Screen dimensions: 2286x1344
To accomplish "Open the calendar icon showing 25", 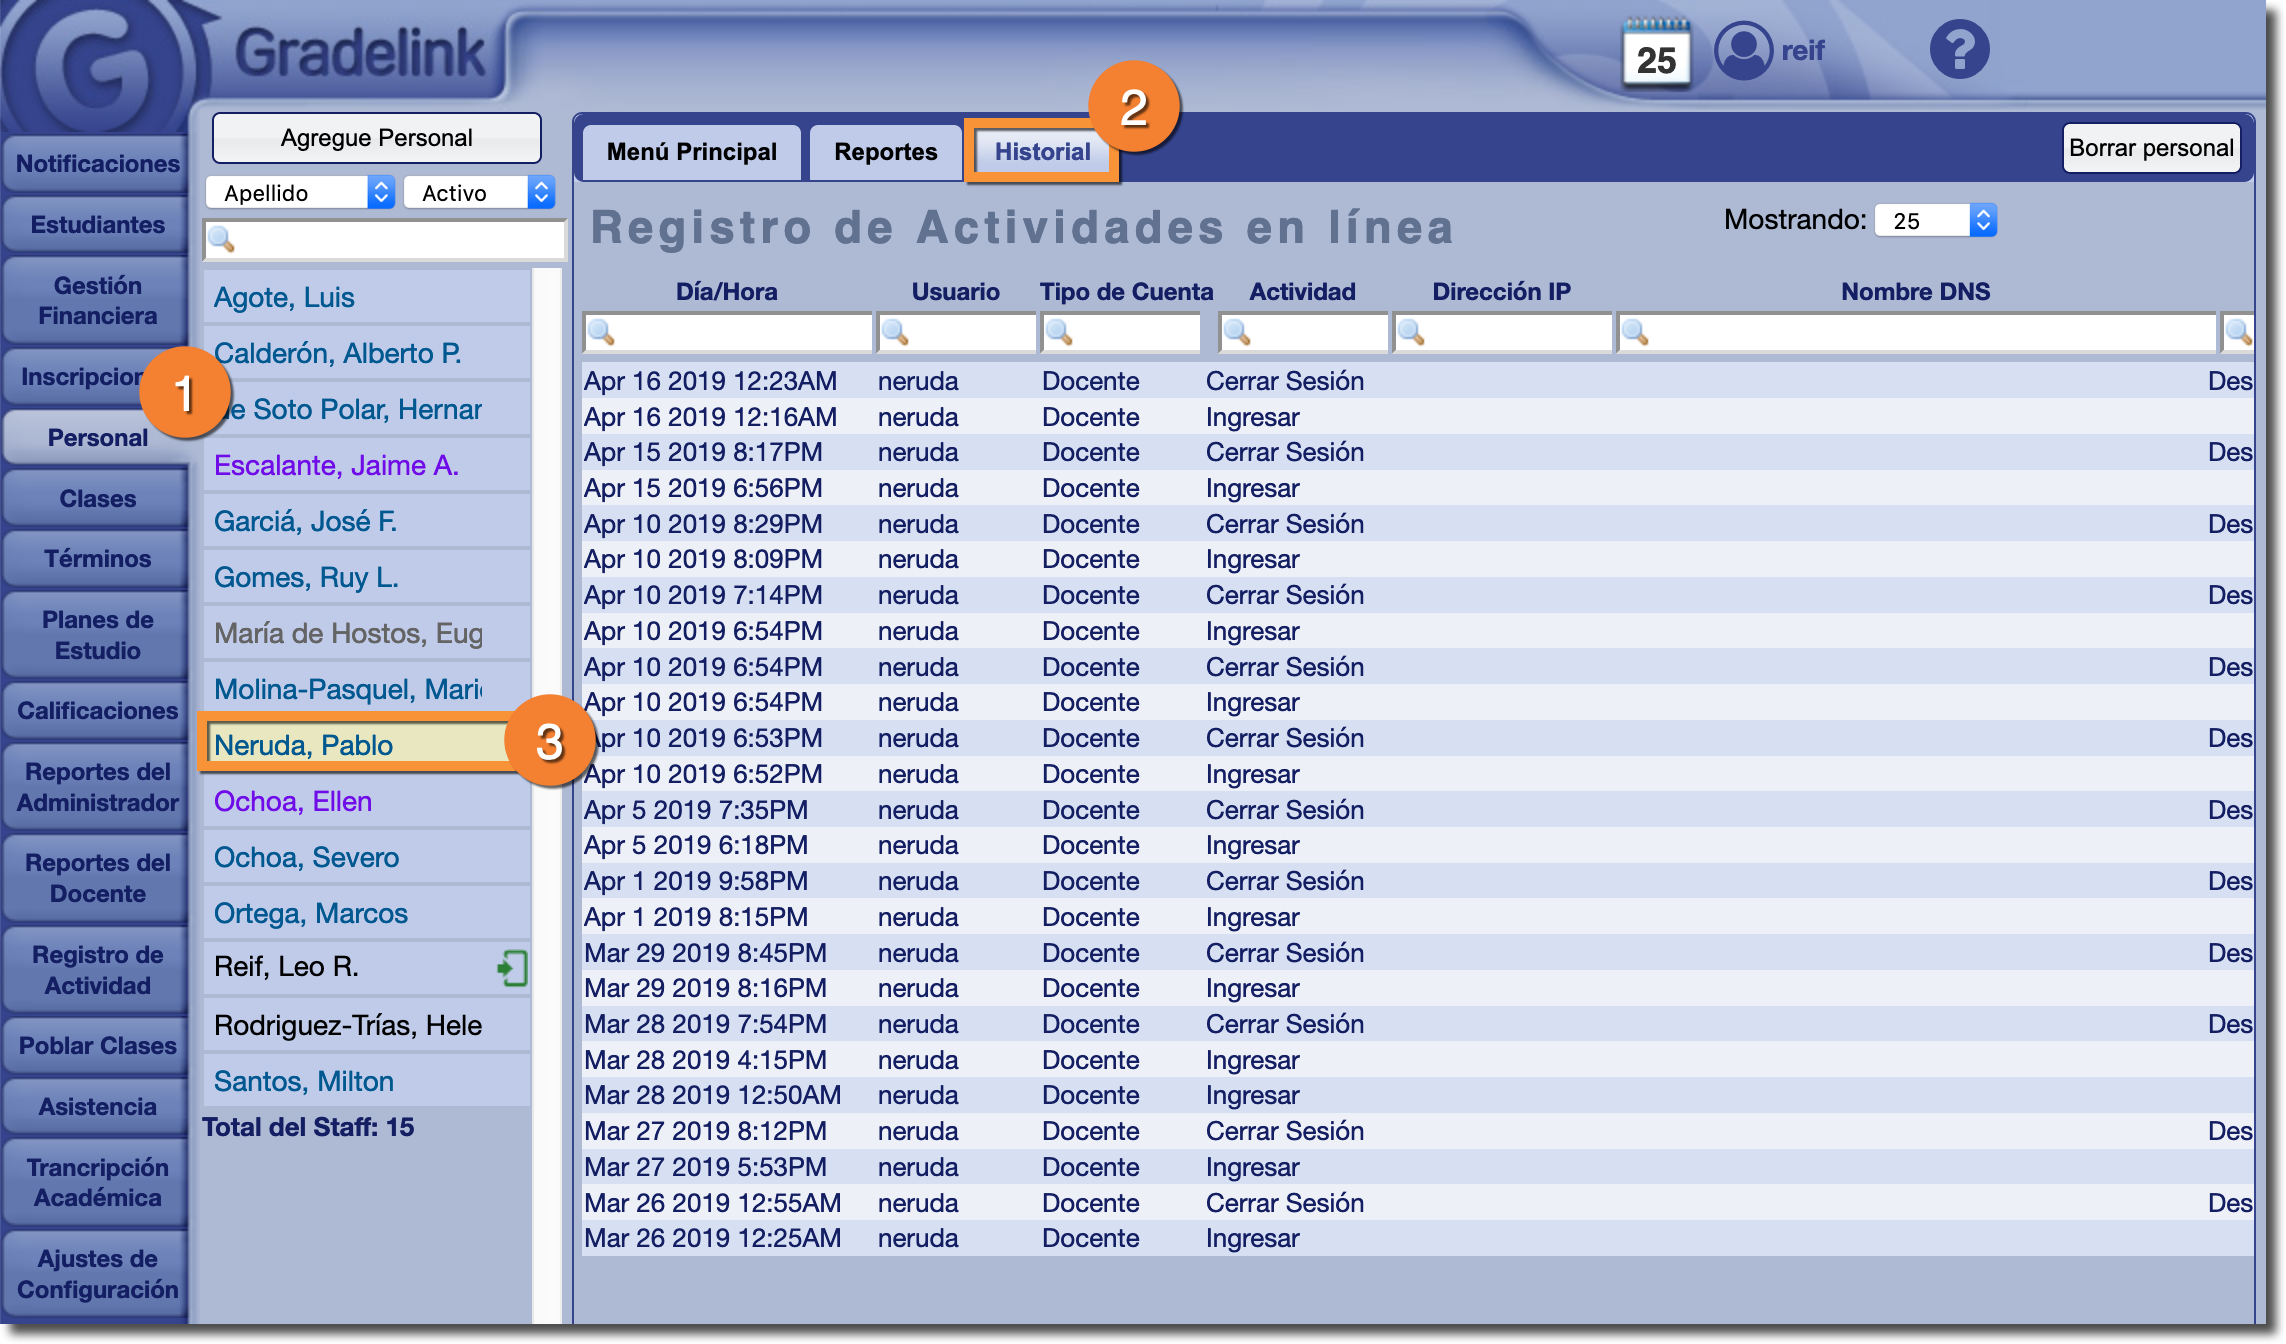I will 1656,54.
